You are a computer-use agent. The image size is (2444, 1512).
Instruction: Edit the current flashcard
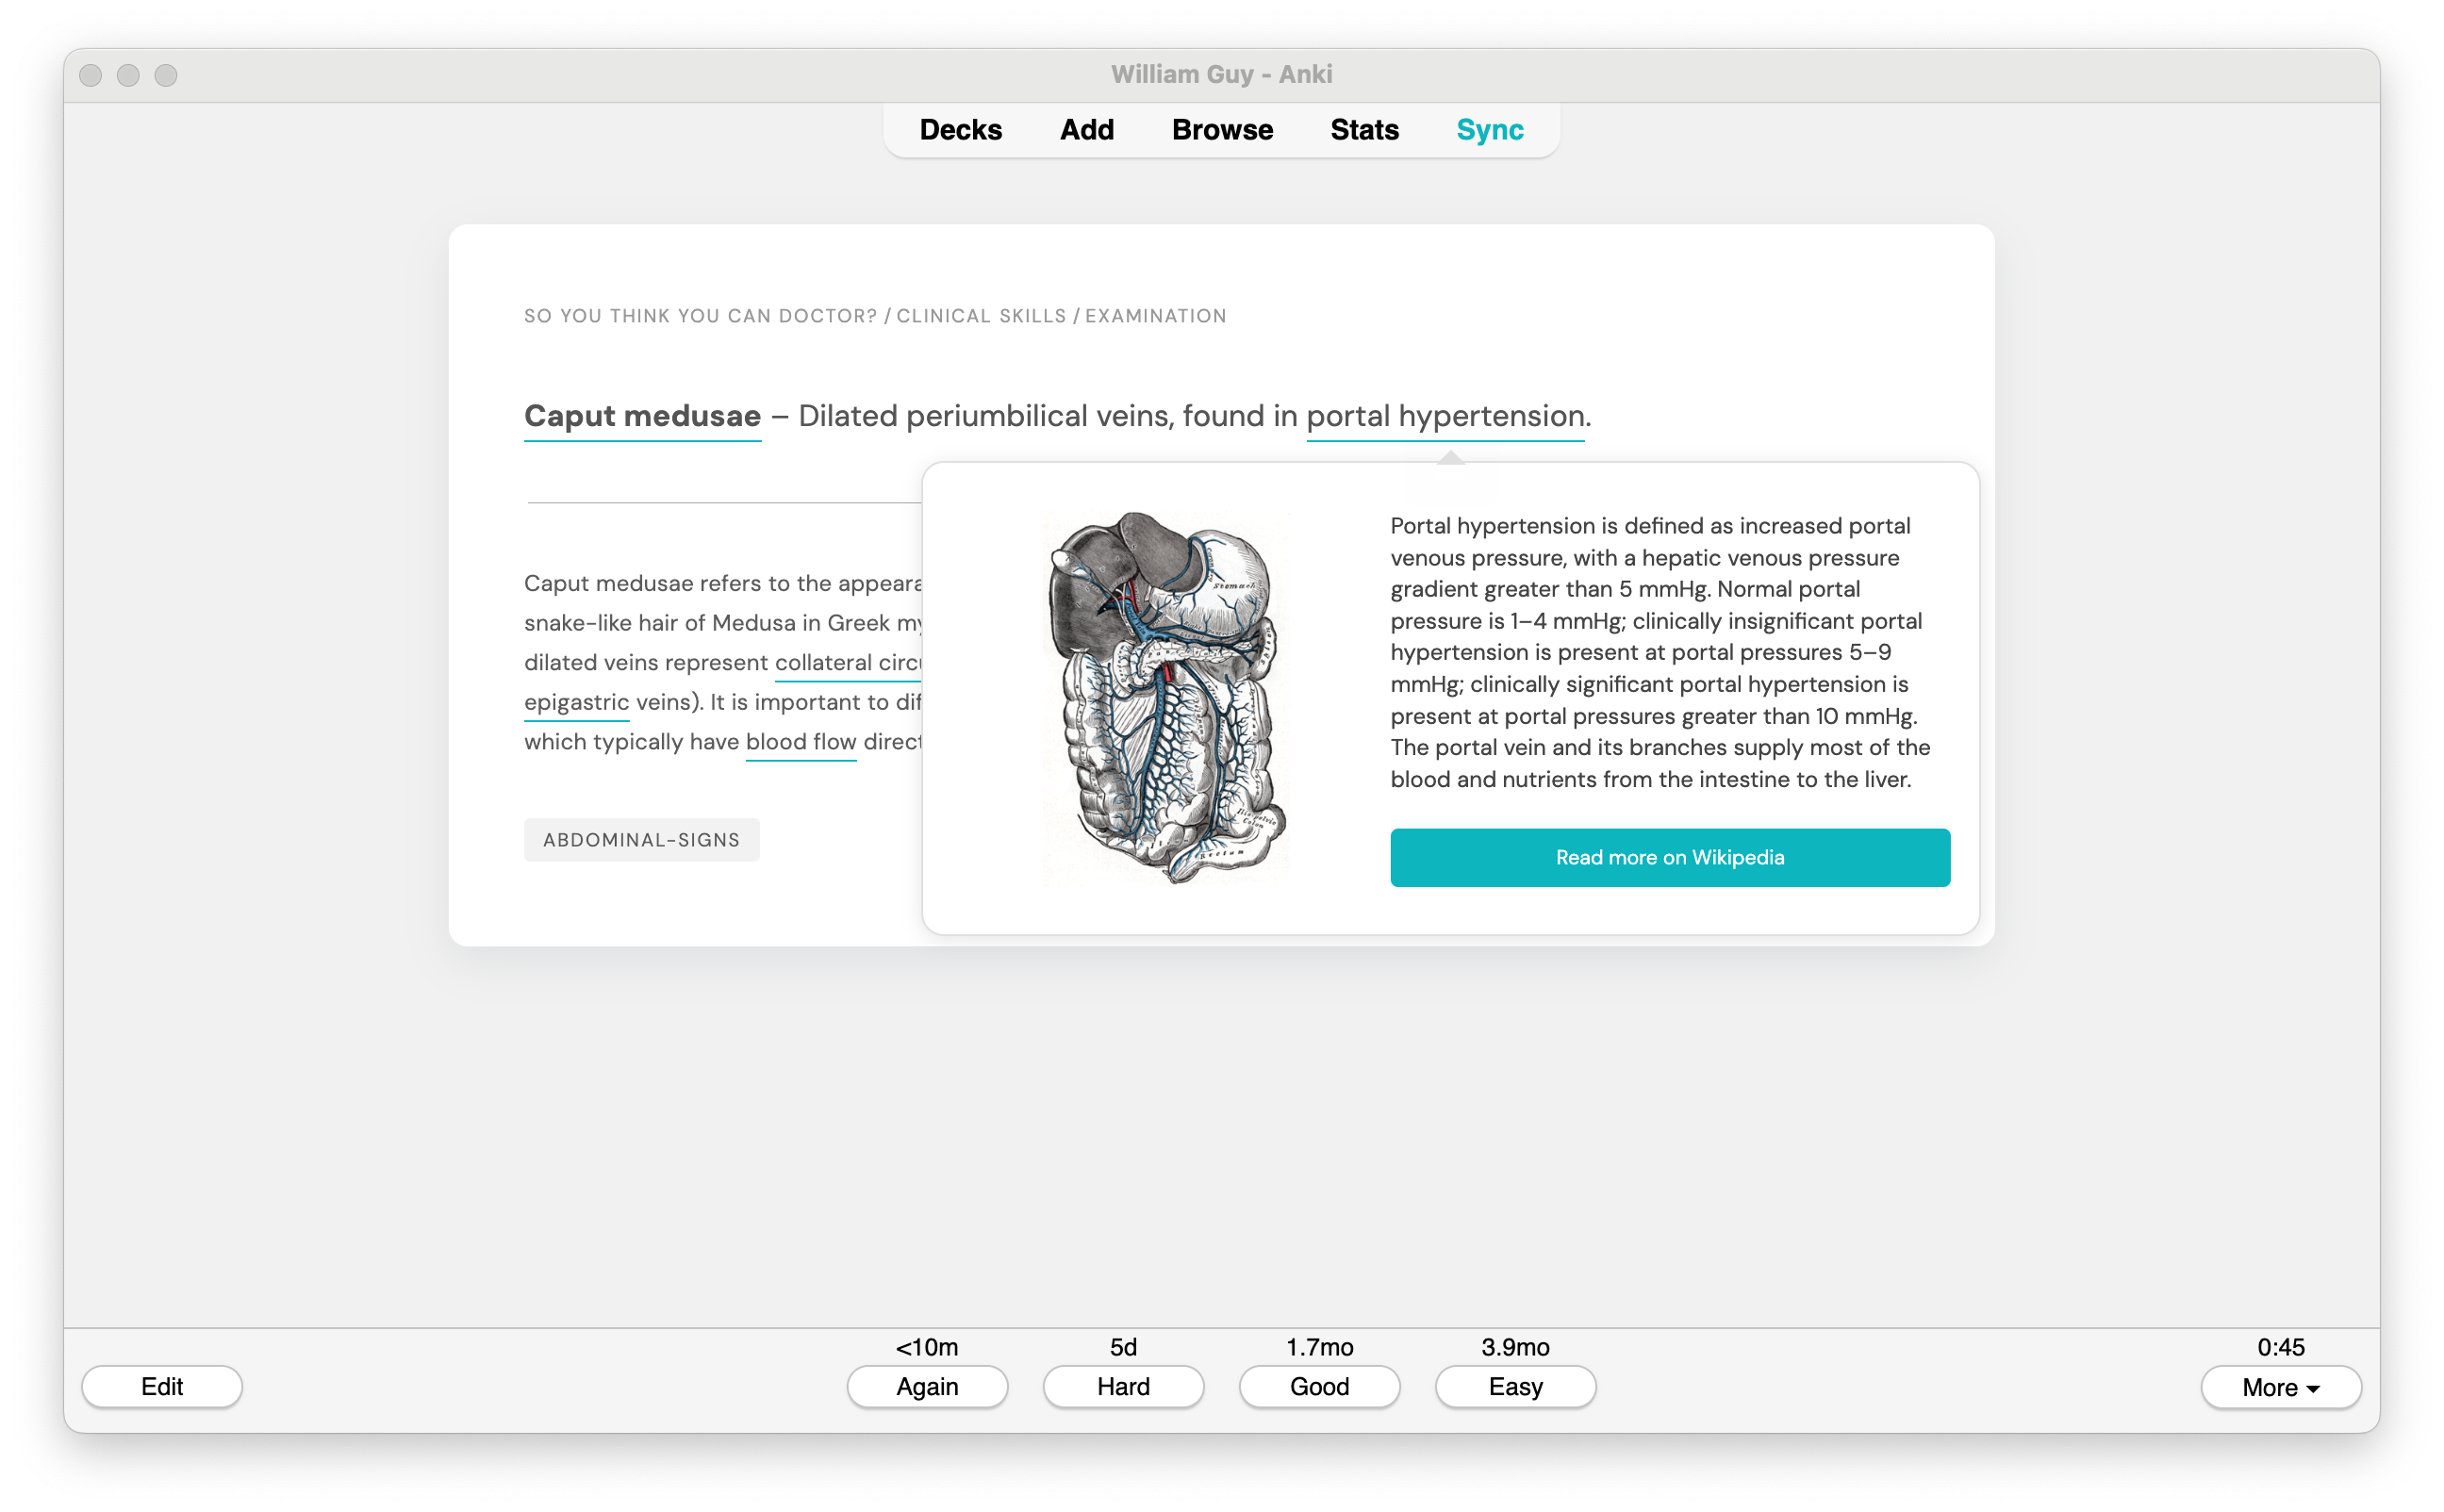(x=161, y=1387)
